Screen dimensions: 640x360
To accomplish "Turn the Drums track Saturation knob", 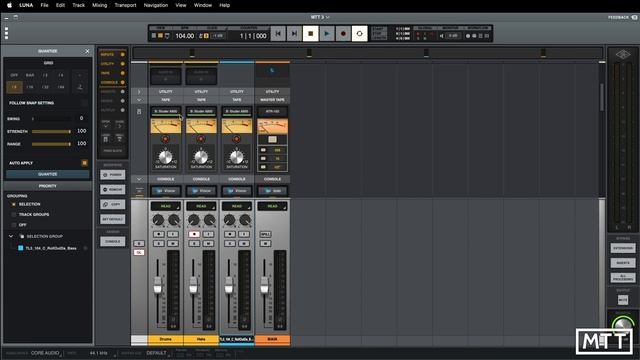I will (x=165, y=157).
